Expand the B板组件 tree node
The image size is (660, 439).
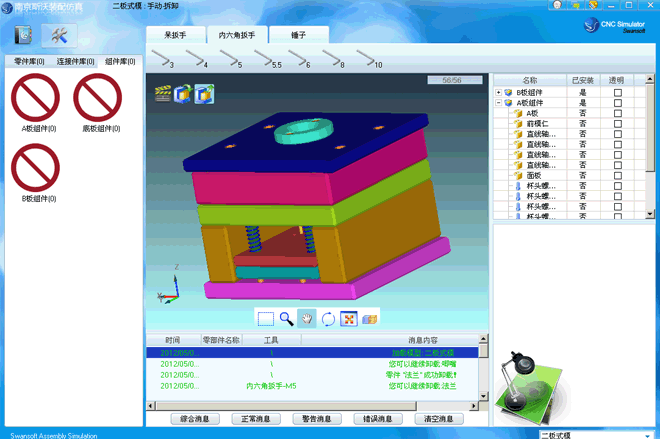click(x=499, y=92)
